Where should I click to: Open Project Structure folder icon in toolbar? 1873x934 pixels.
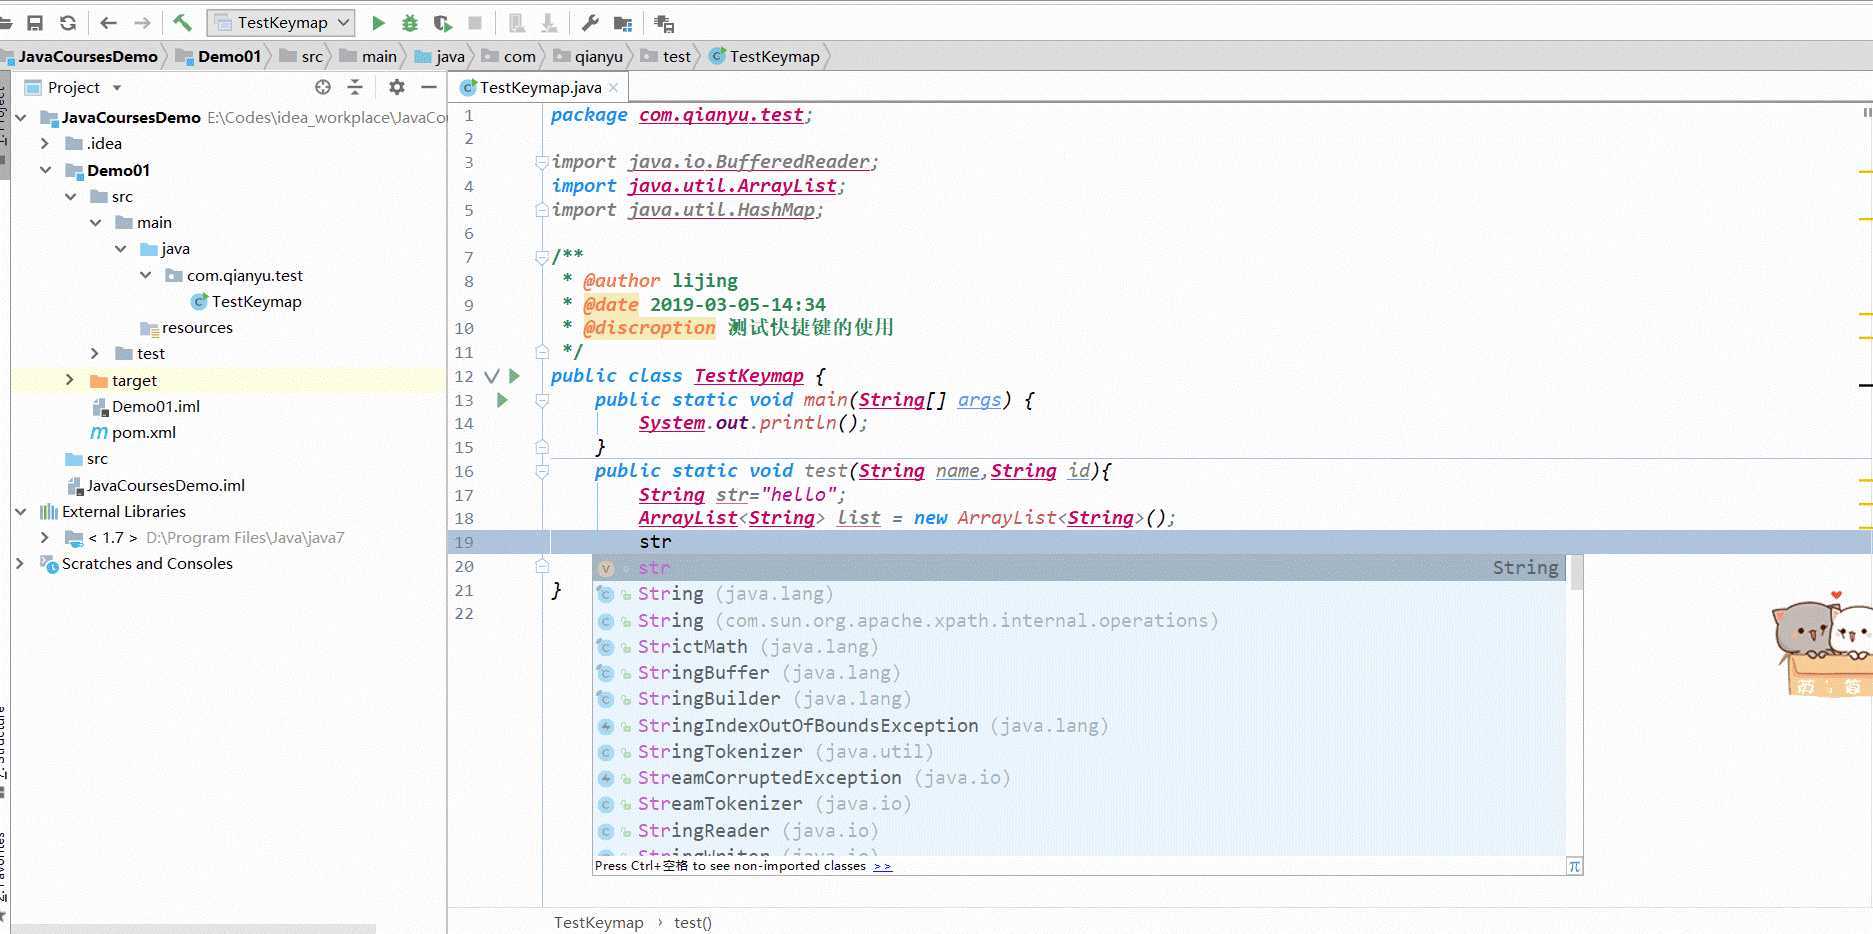click(x=623, y=23)
